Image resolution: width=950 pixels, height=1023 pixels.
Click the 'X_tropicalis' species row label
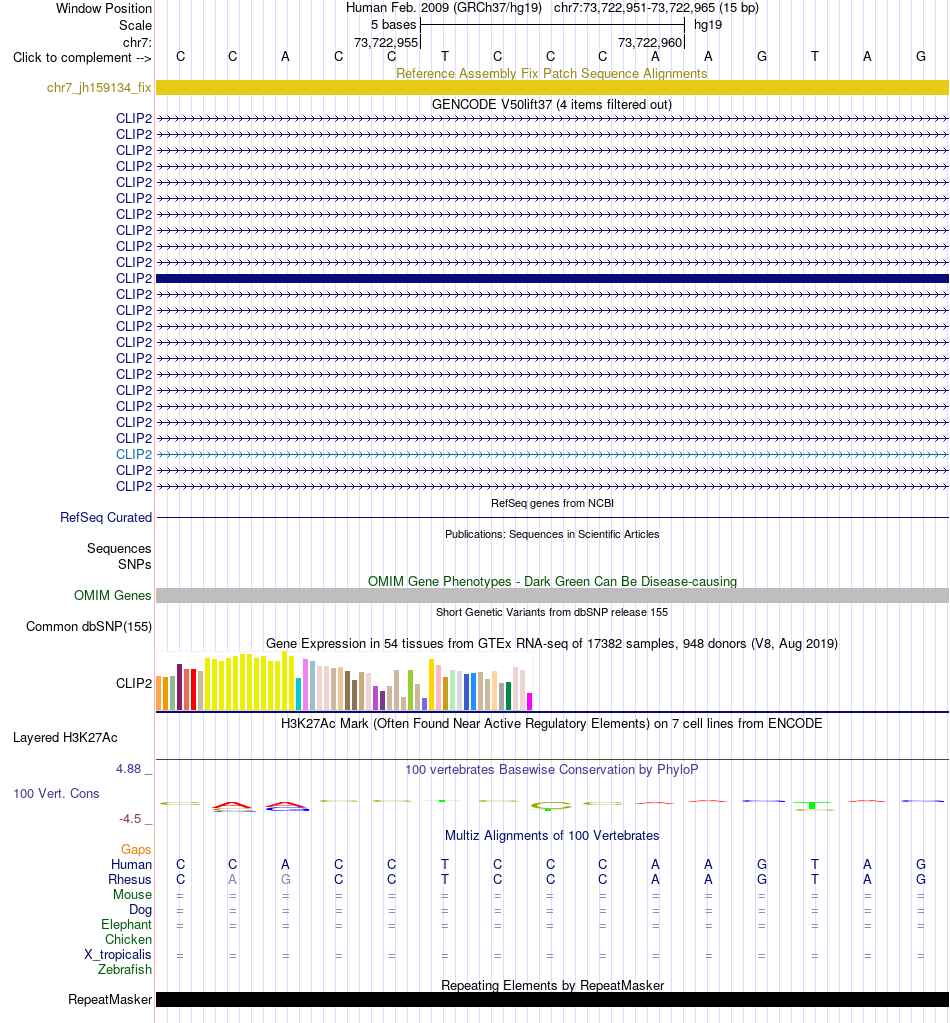click(118, 954)
